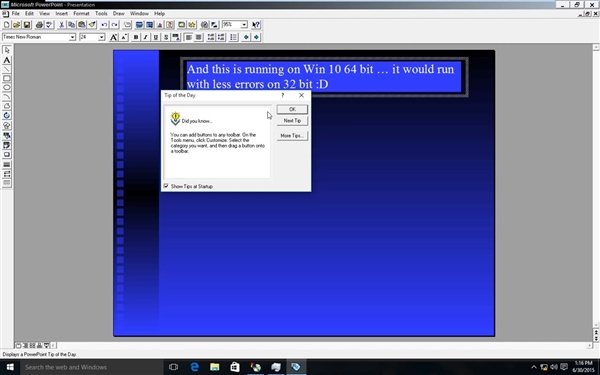Click the slide title text box
This screenshot has height=375, width=600.
pyautogui.click(x=324, y=77)
